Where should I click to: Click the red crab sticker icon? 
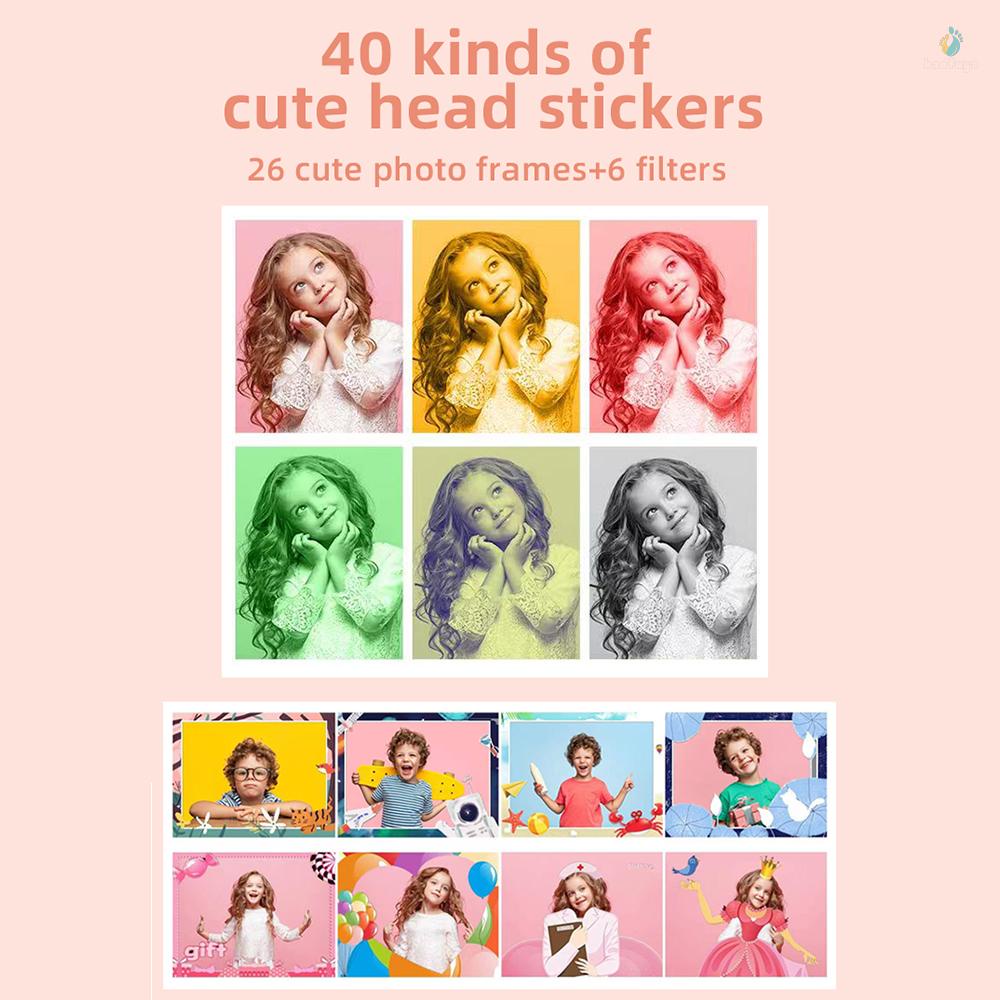635,820
